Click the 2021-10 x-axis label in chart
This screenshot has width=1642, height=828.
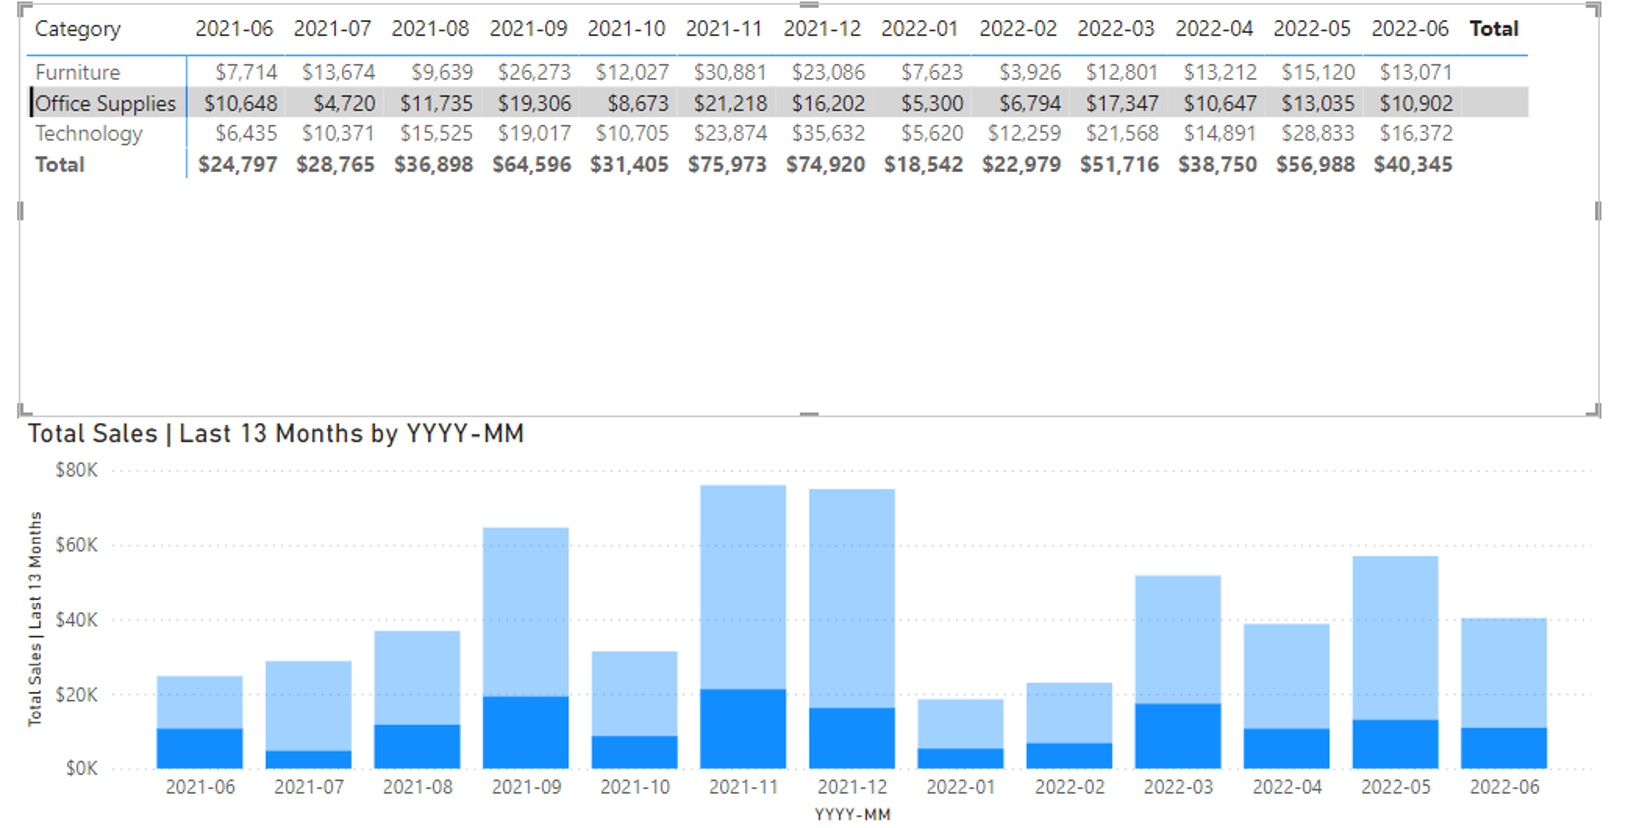click(x=635, y=787)
